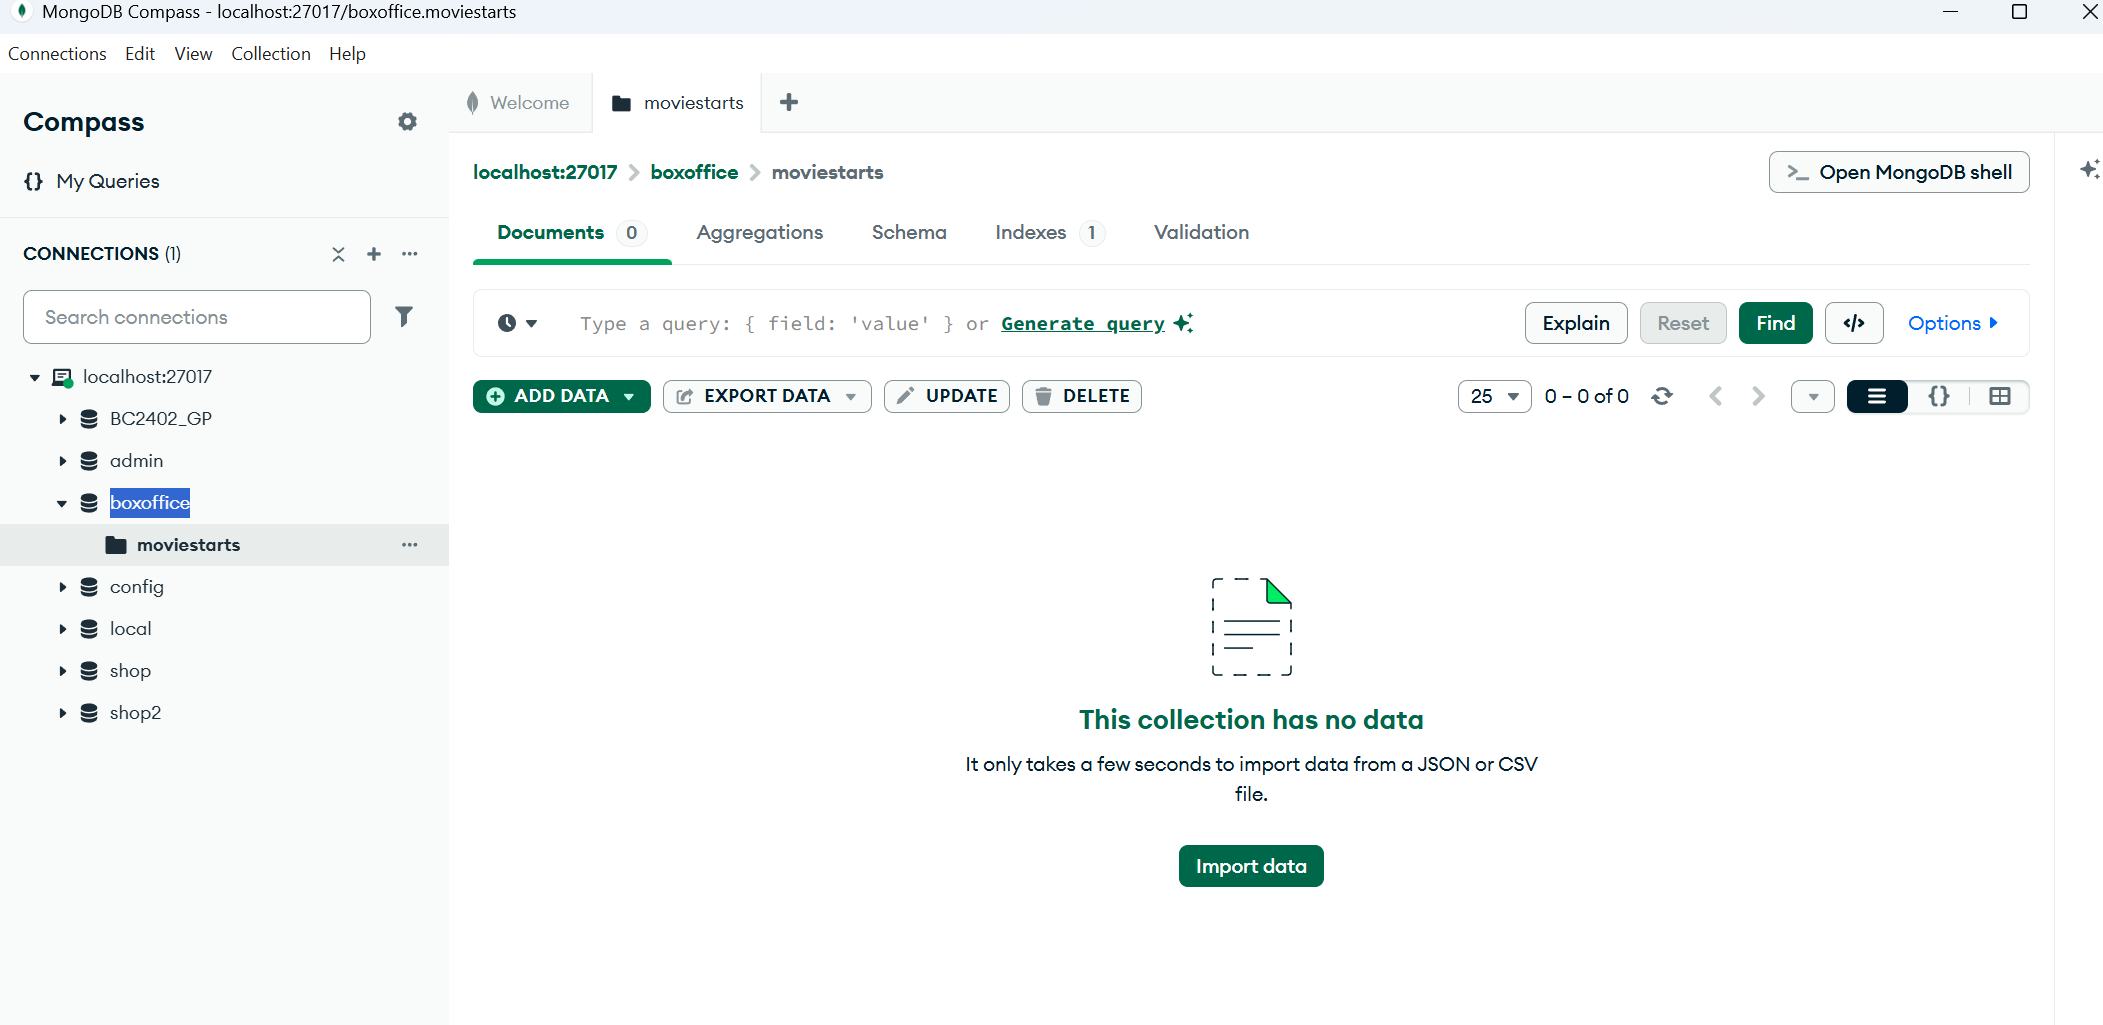
Task: Expand the shop database tree node
Action: pos(62,671)
